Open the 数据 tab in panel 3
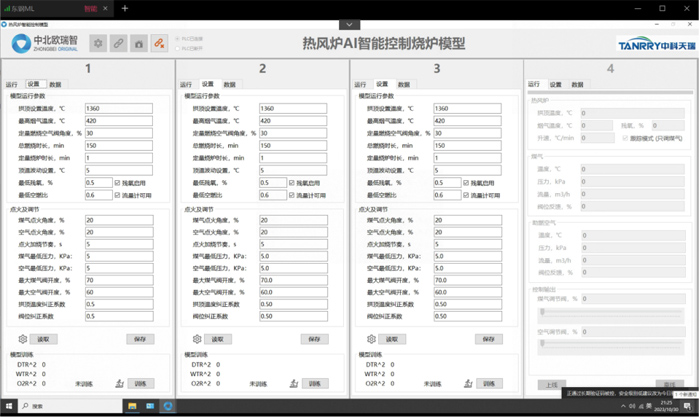 coord(403,85)
